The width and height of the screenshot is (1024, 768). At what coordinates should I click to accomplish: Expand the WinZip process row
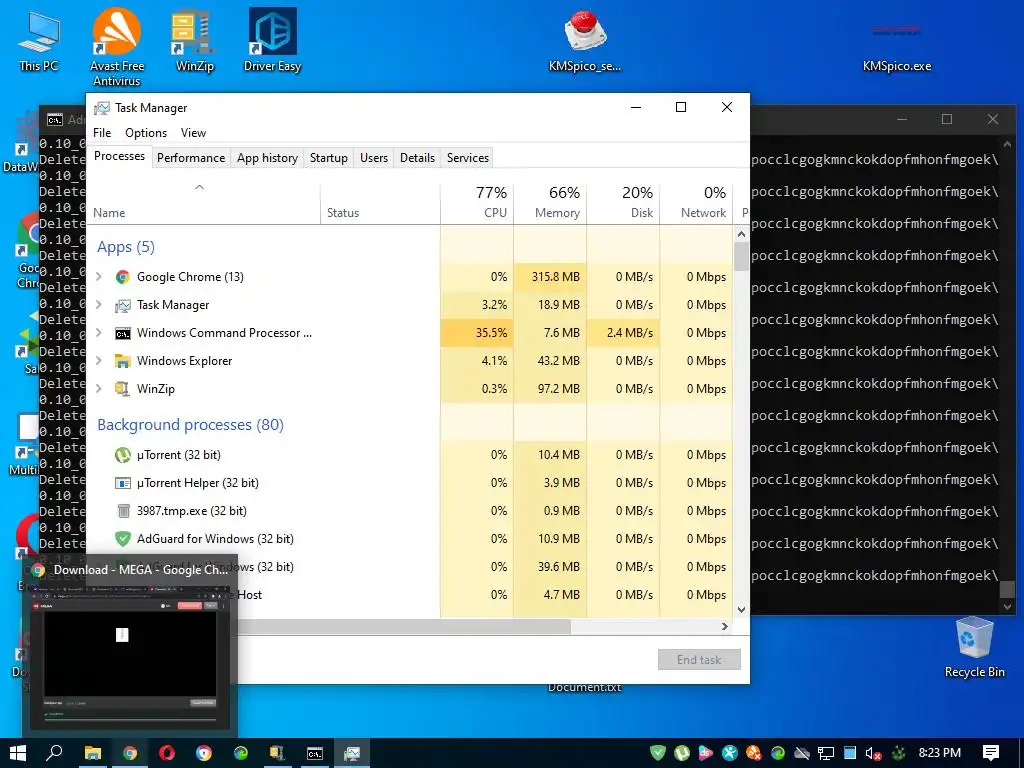coord(99,389)
